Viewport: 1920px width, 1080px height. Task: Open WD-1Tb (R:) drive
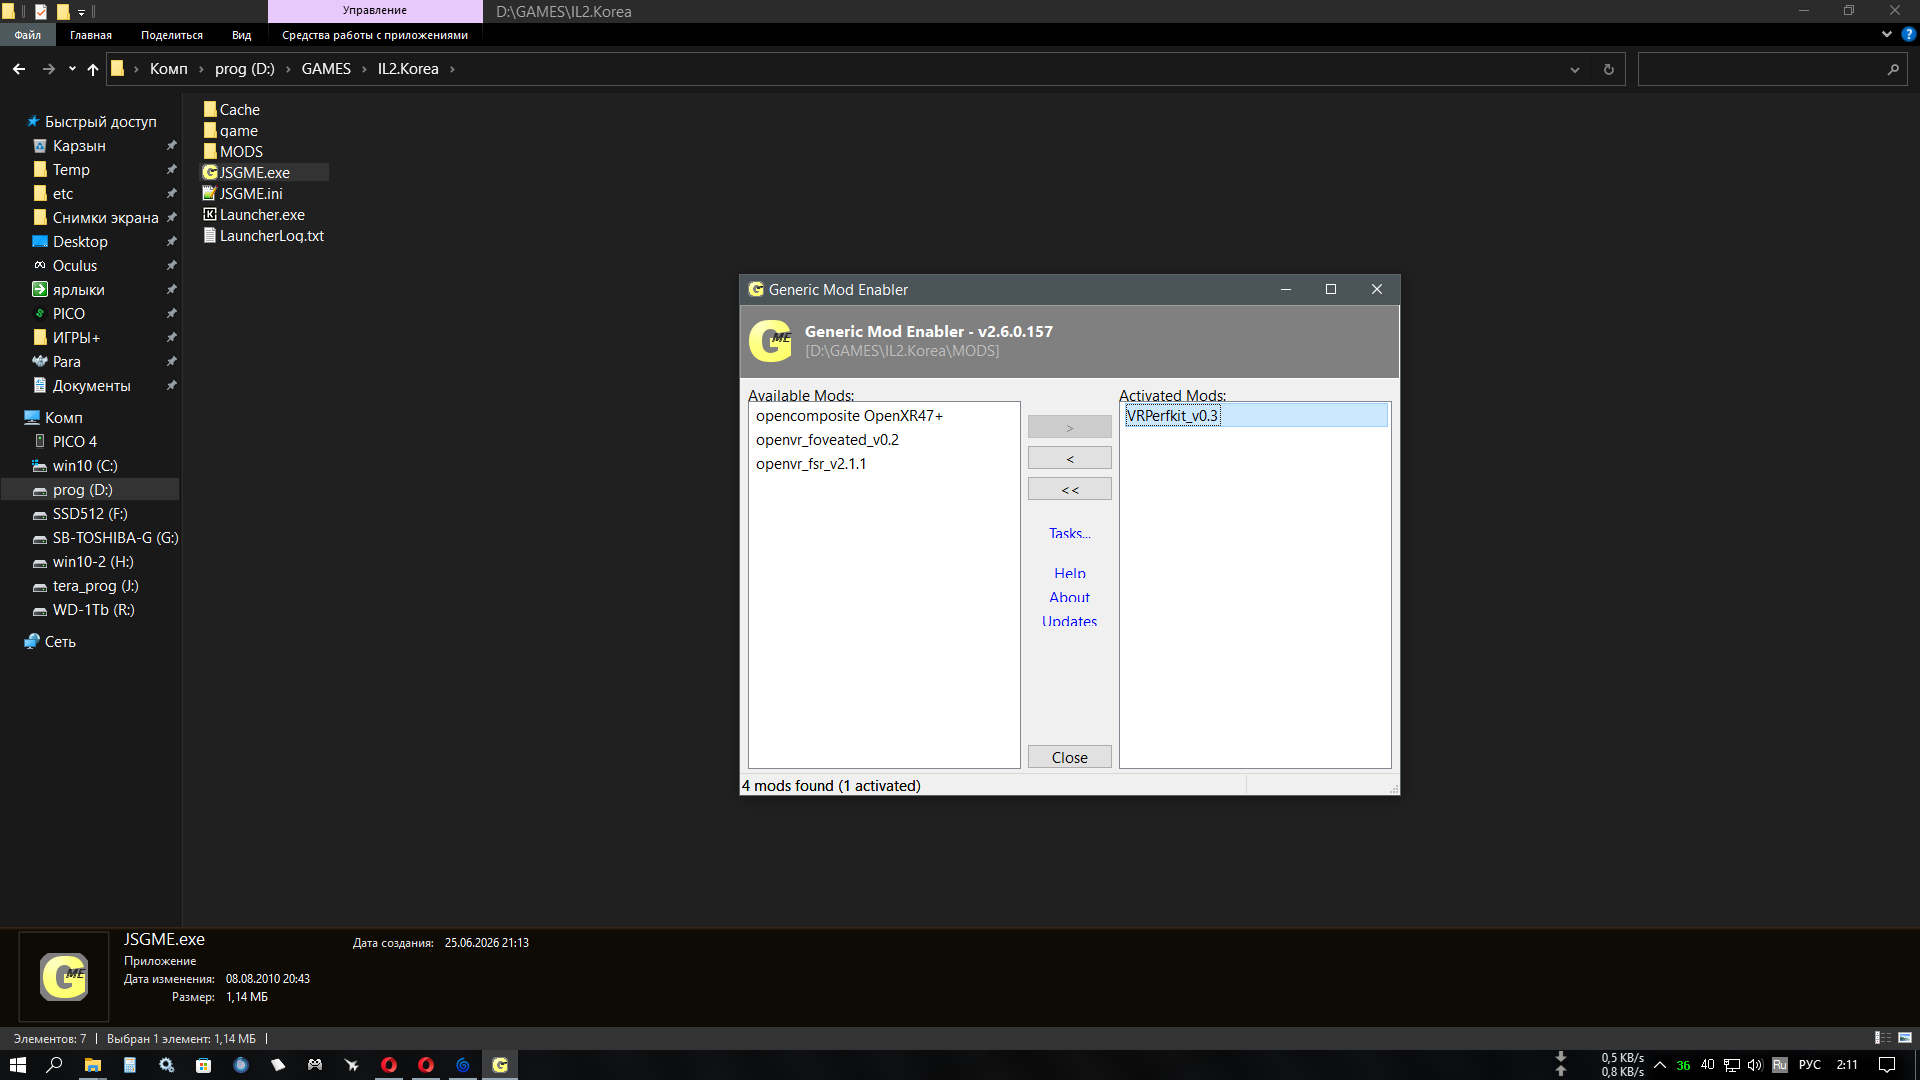tap(93, 609)
